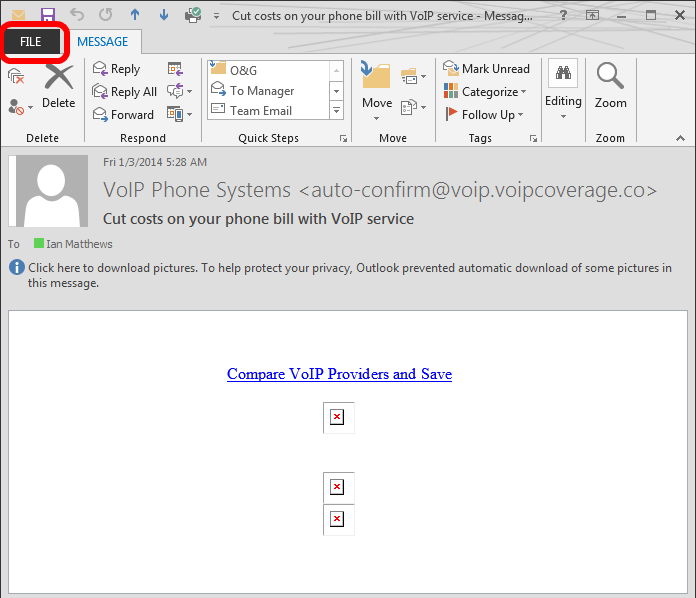Viewport: 696px width, 598px height.
Task: Open the FILE tab
Action: pyautogui.click(x=31, y=42)
